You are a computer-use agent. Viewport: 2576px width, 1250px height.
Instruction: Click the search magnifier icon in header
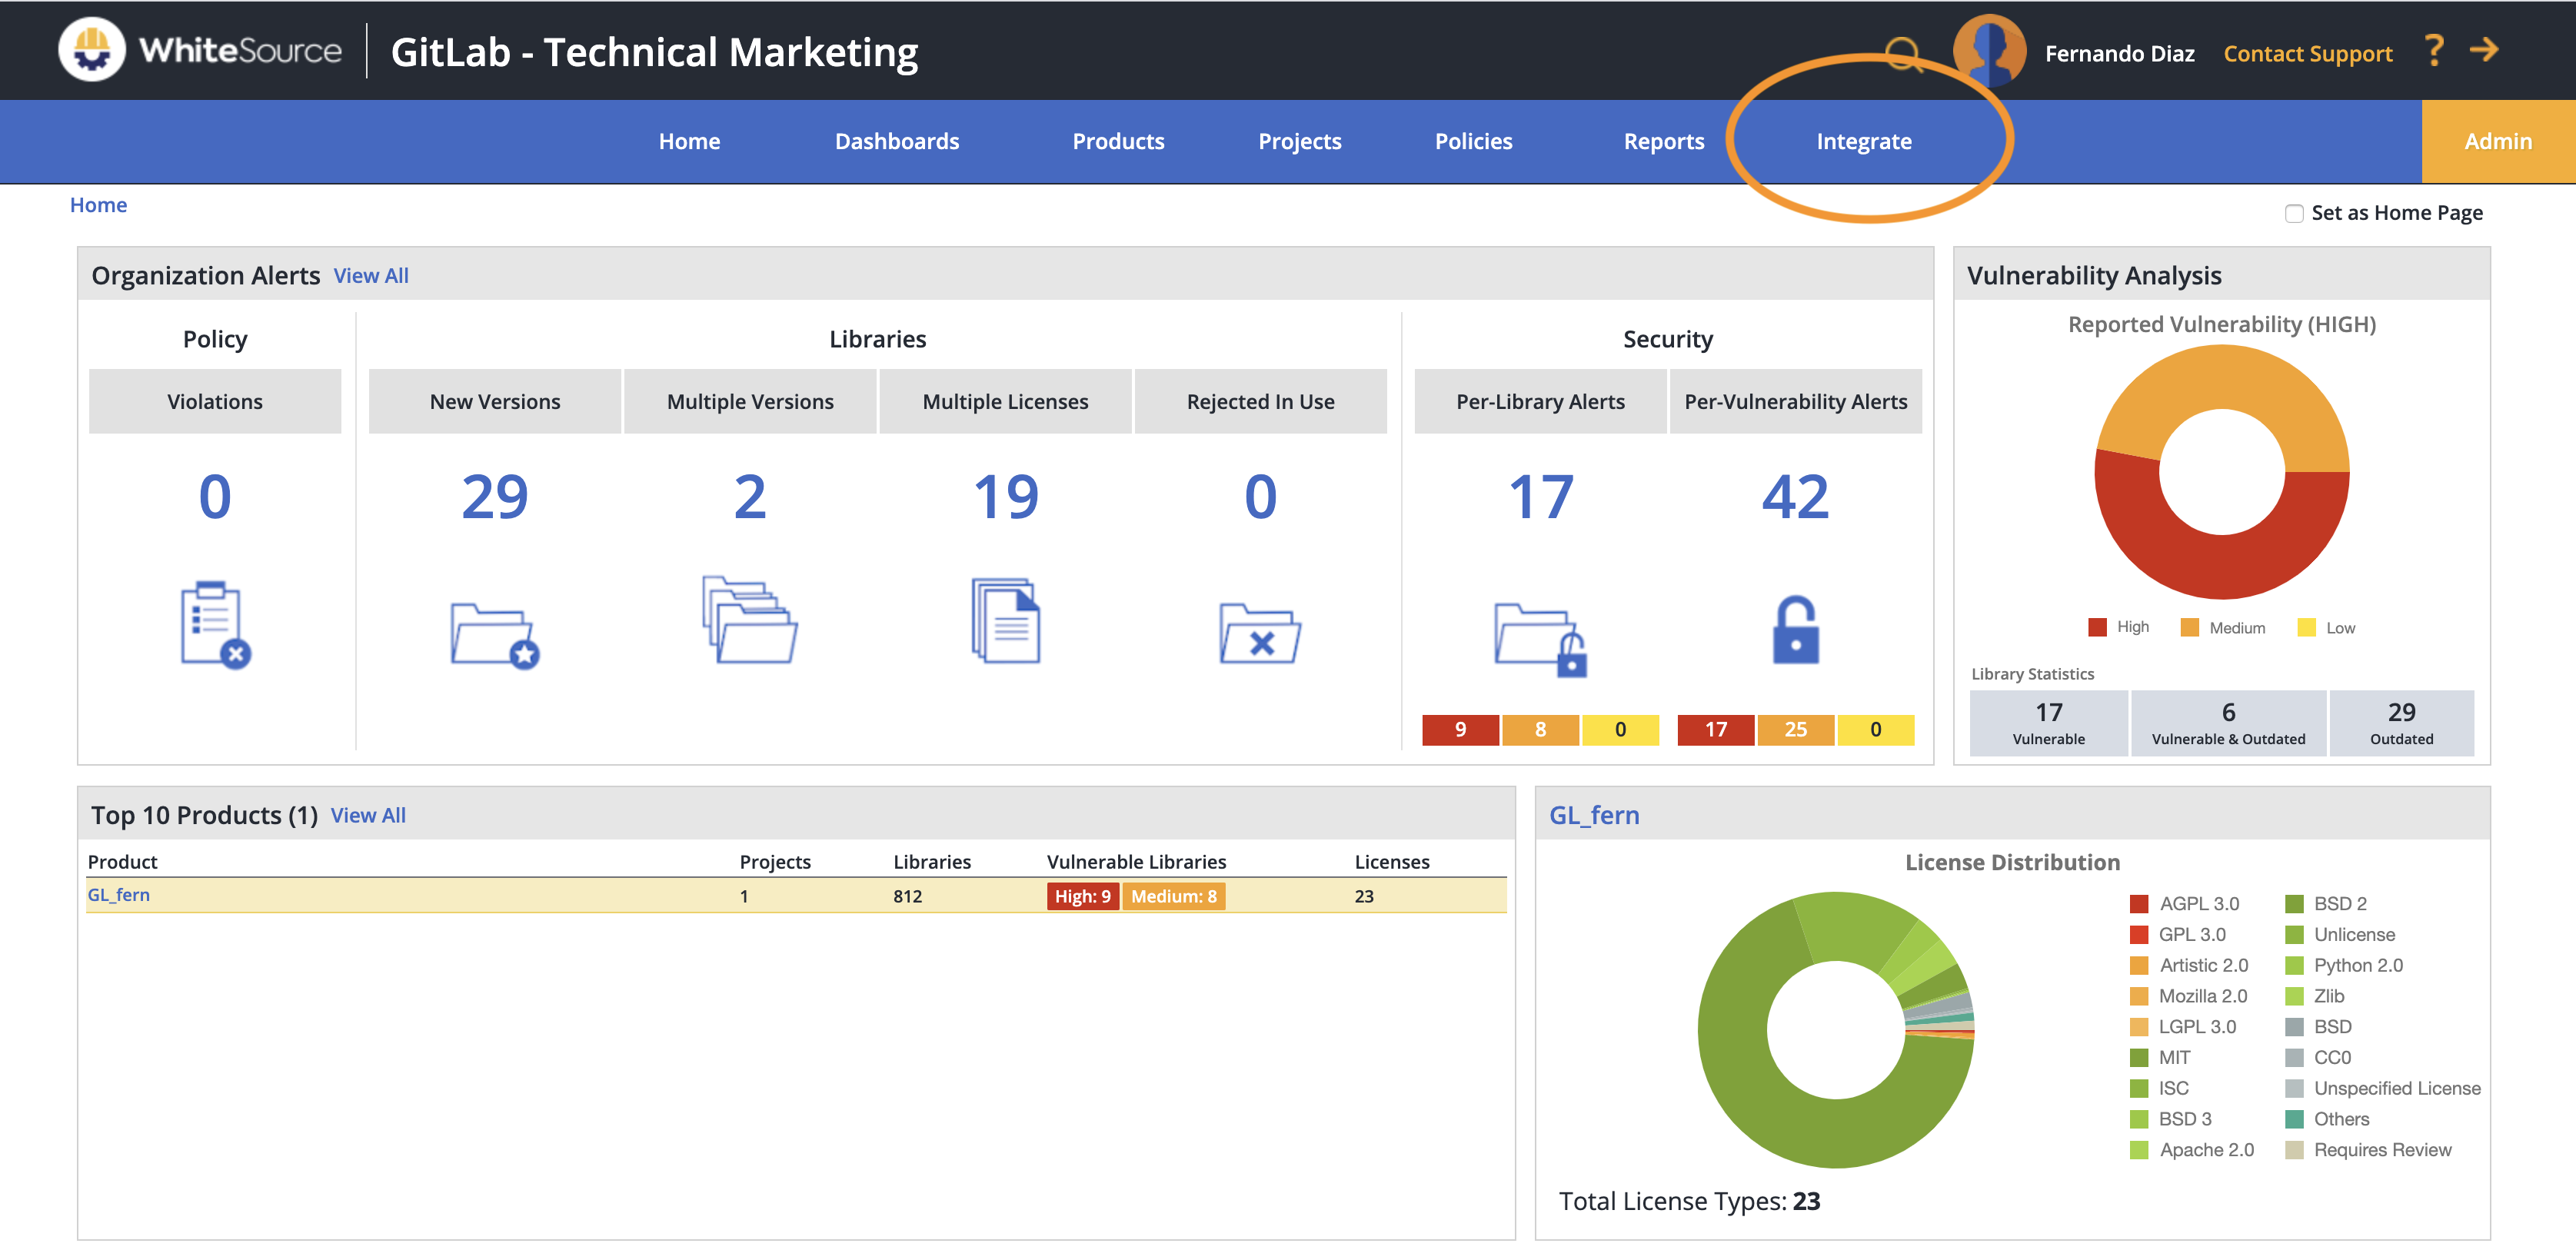[x=1902, y=54]
